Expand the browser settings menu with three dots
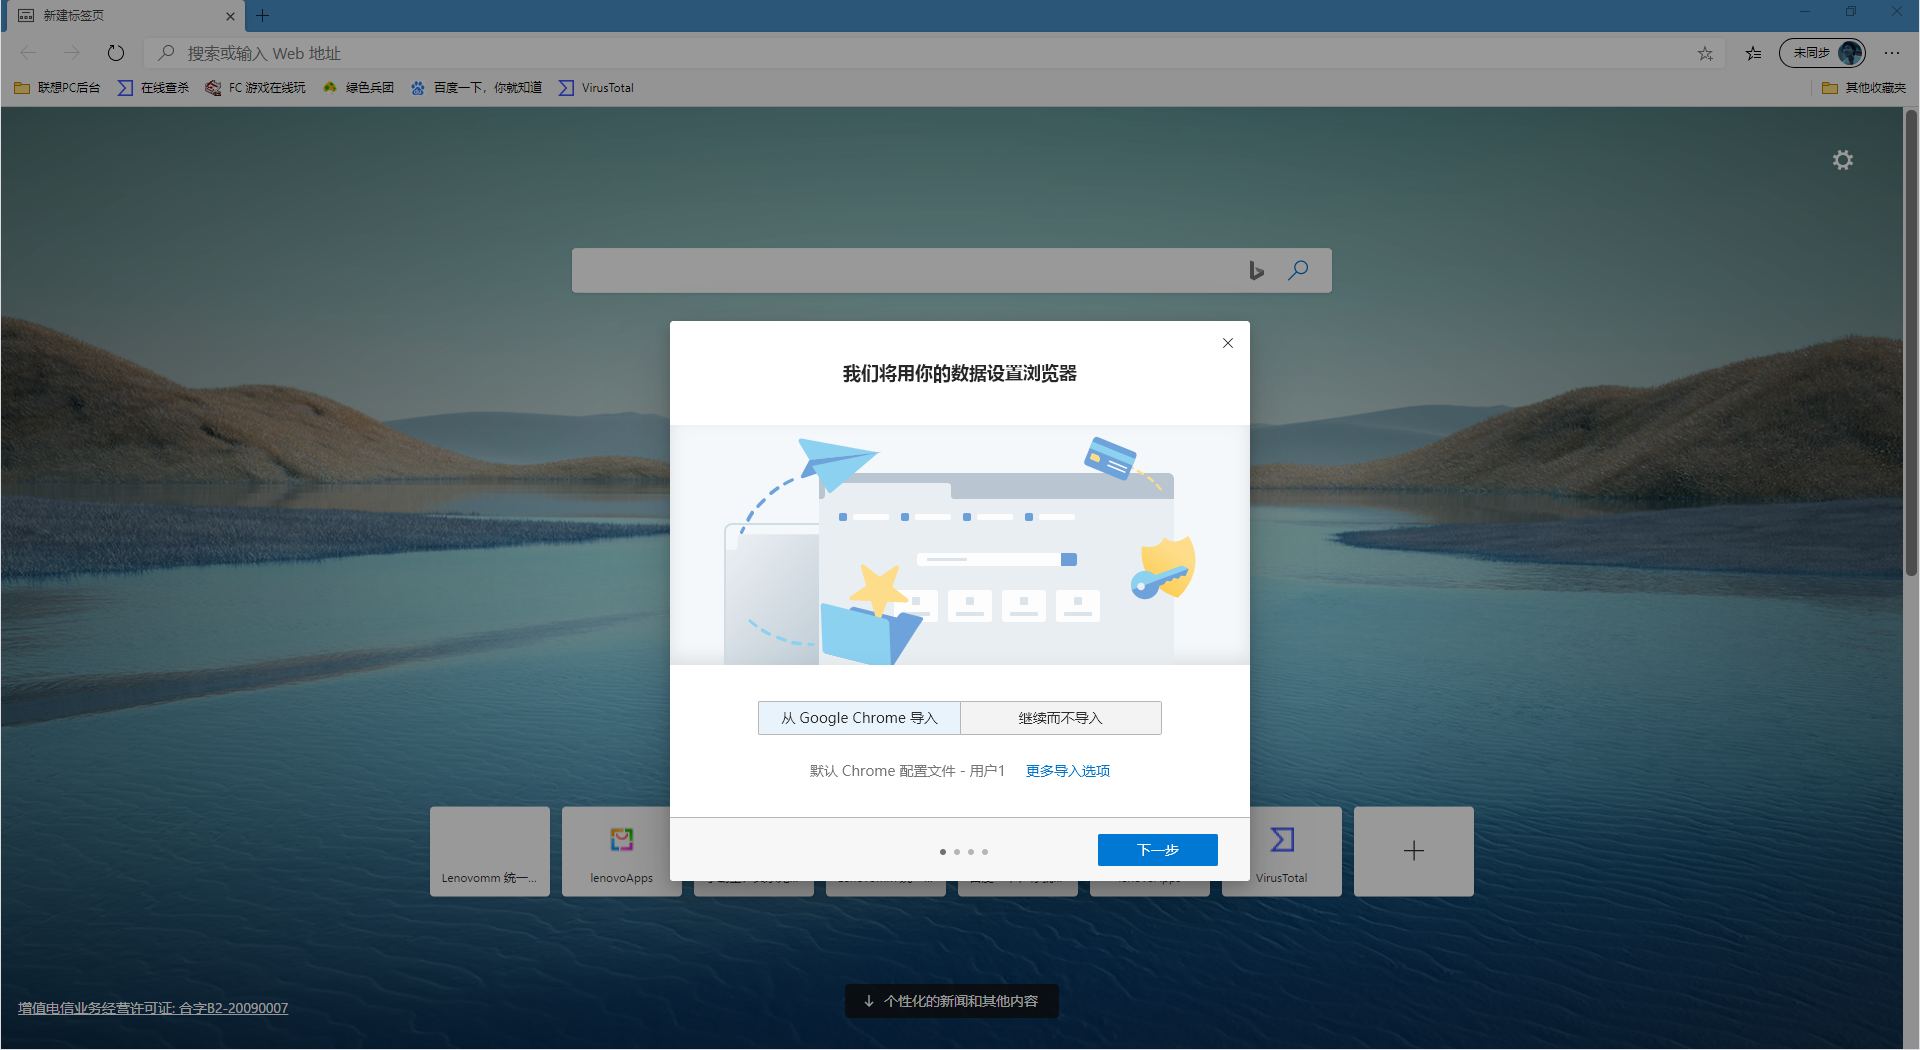Image resolution: width=1920 pixels, height=1050 pixels. click(x=1892, y=53)
